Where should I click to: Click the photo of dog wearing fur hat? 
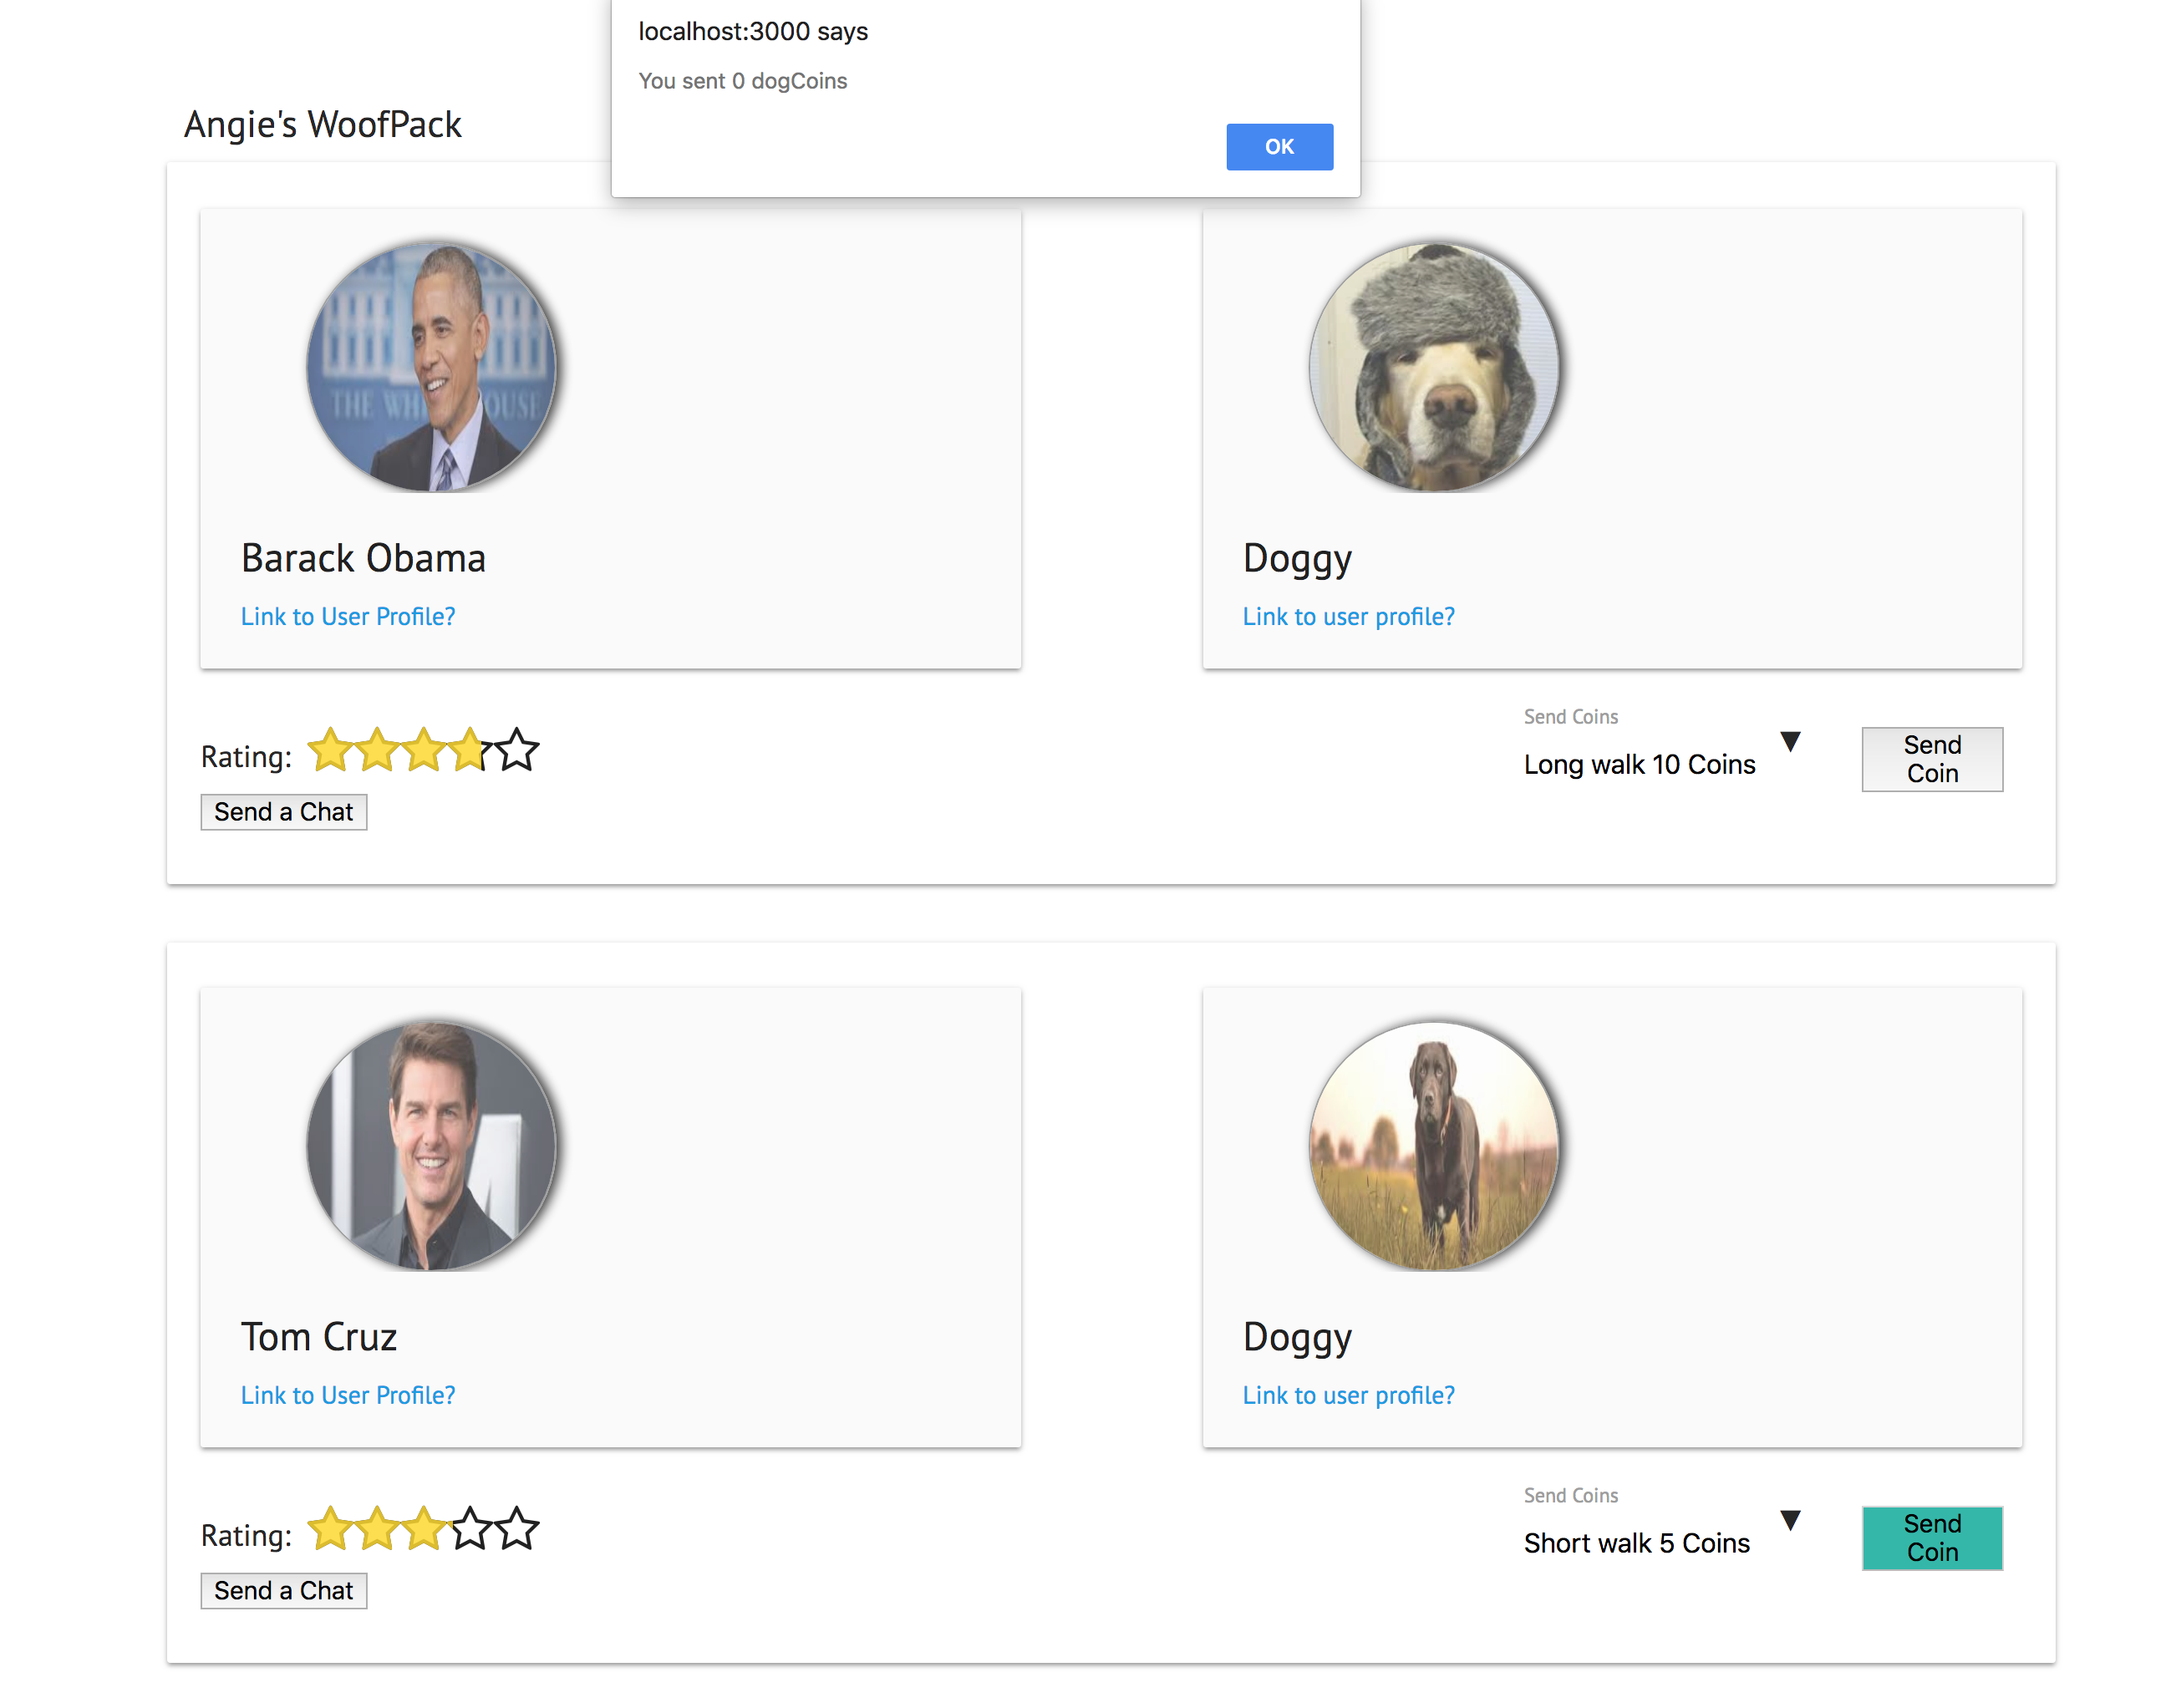click(1434, 367)
